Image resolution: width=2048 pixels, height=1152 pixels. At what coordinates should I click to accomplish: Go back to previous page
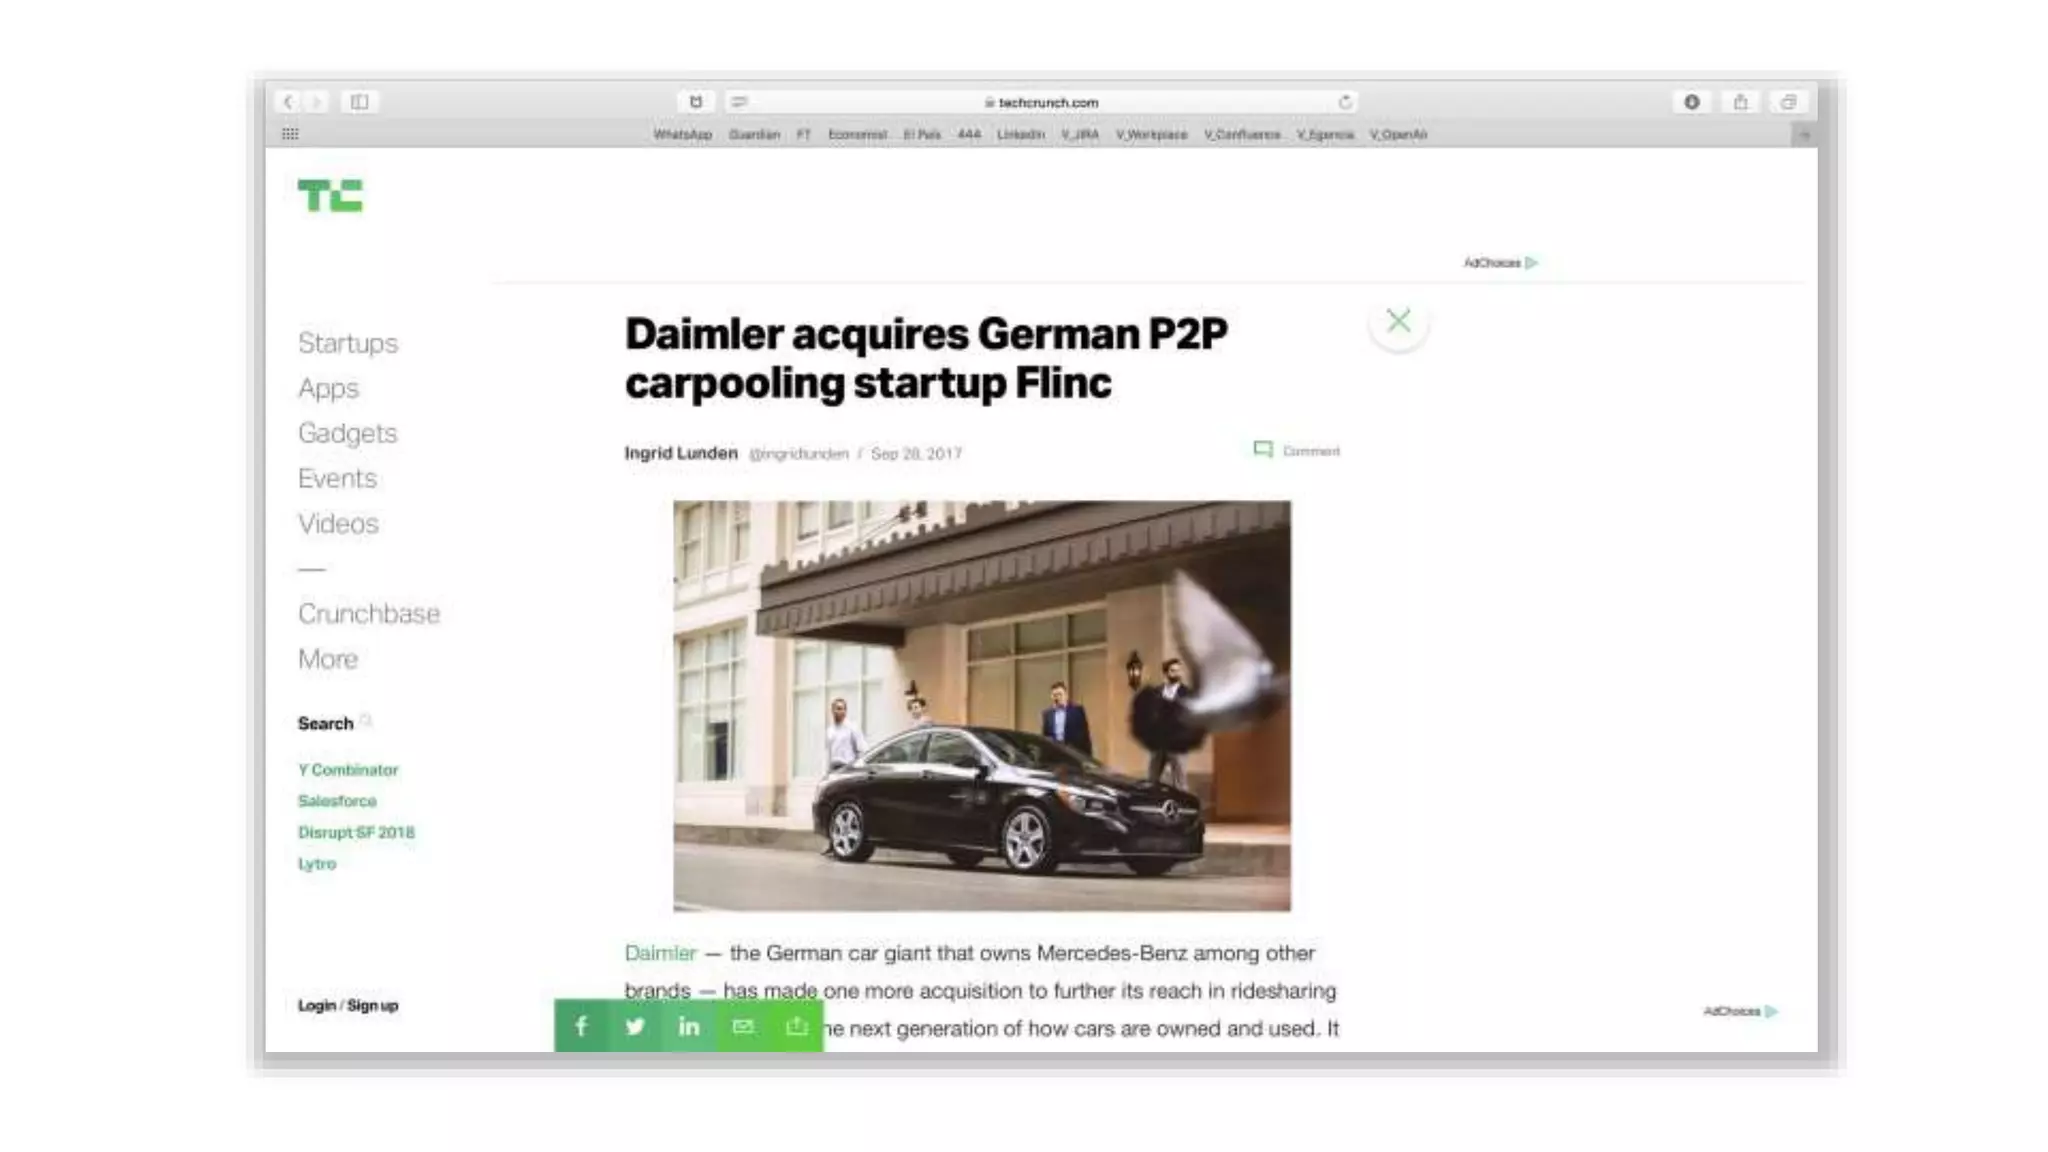[x=288, y=102]
